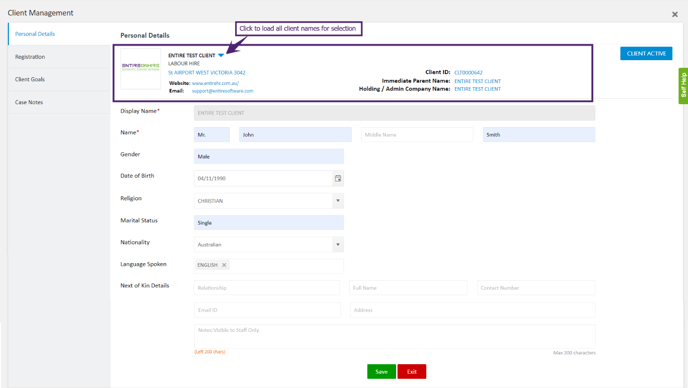Click the Gender field showing Male
Image resolution: width=688 pixels, height=388 pixels.
pyautogui.click(x=269, y=156)
